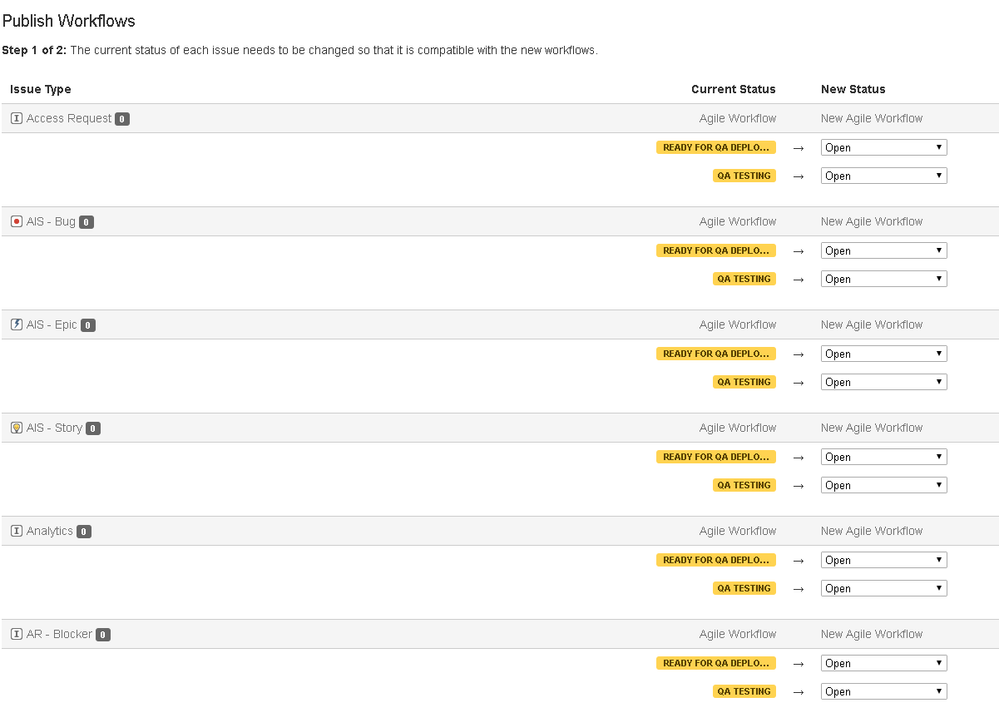Viewport: 999px width, 718px height.
Task: Click the QA TESTING lozenge under AIS - Bug
Action: click(x=744, y=278)
